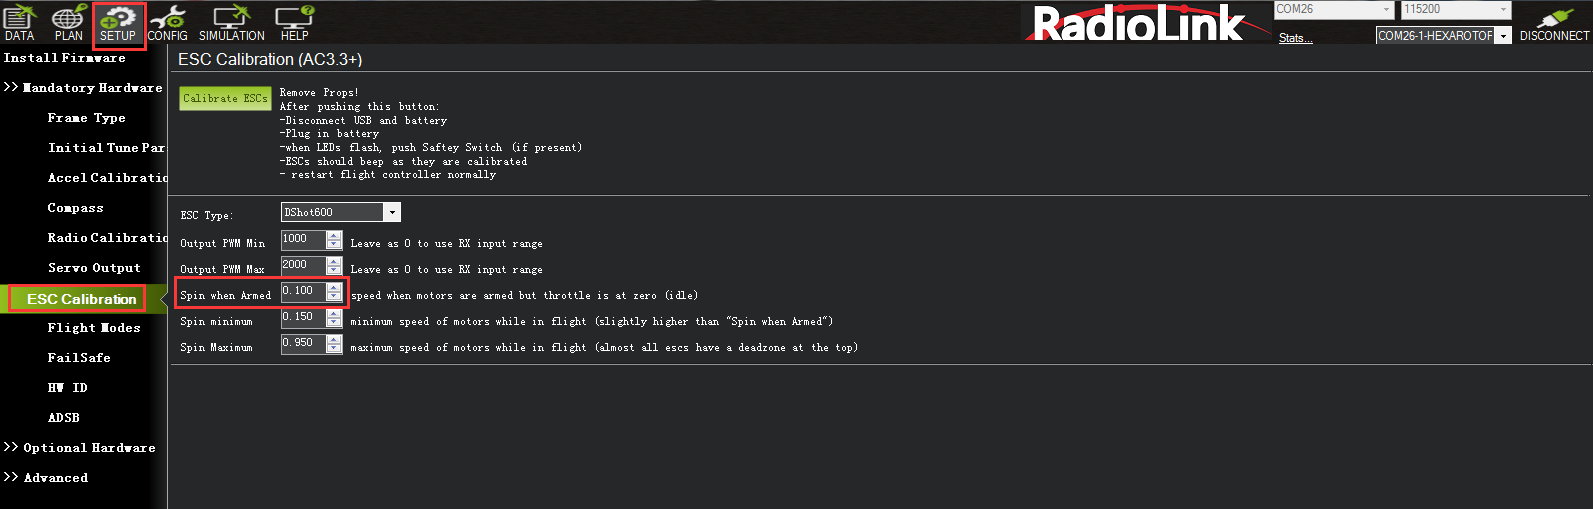Viewport: 1593px width, 509px height.
Task: Click the RadioLink logo
Action: [1138, 24]
